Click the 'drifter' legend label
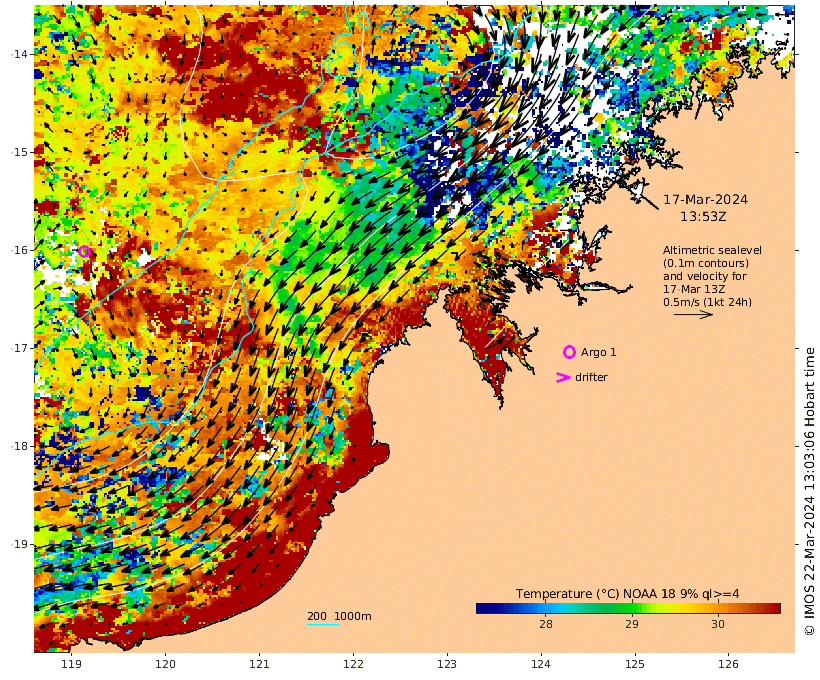Screen dimensions: 820x680 (x=591, y=377)
